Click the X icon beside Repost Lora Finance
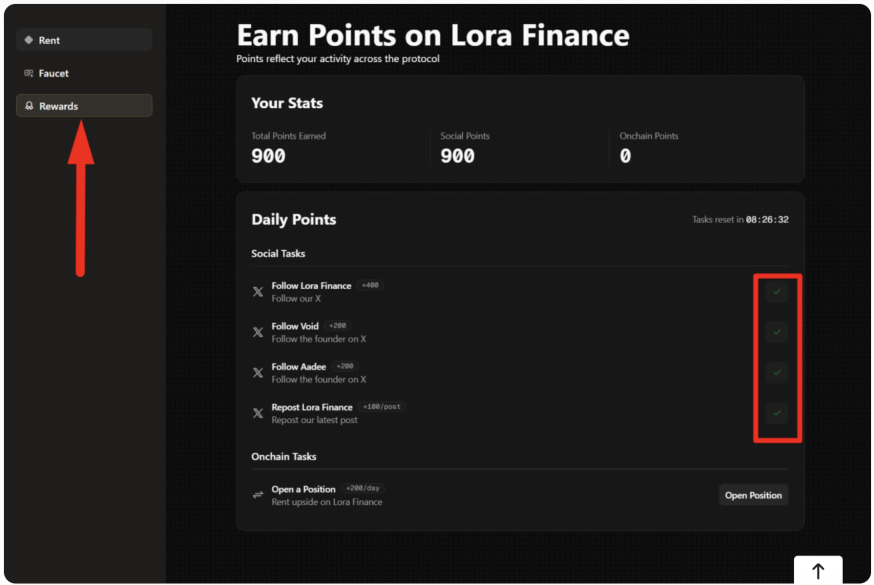The image size is (874, 585). (257, 413)
